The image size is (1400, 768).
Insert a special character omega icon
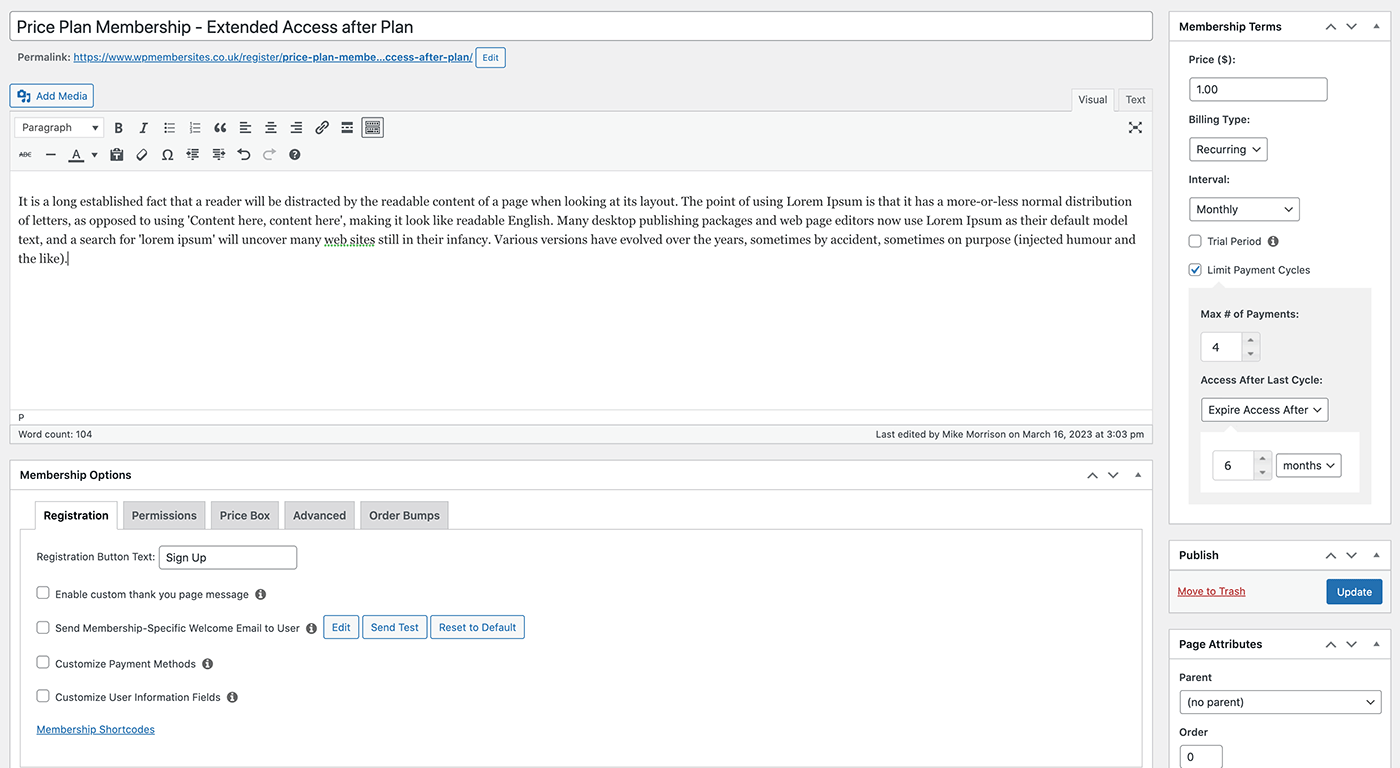167,155
